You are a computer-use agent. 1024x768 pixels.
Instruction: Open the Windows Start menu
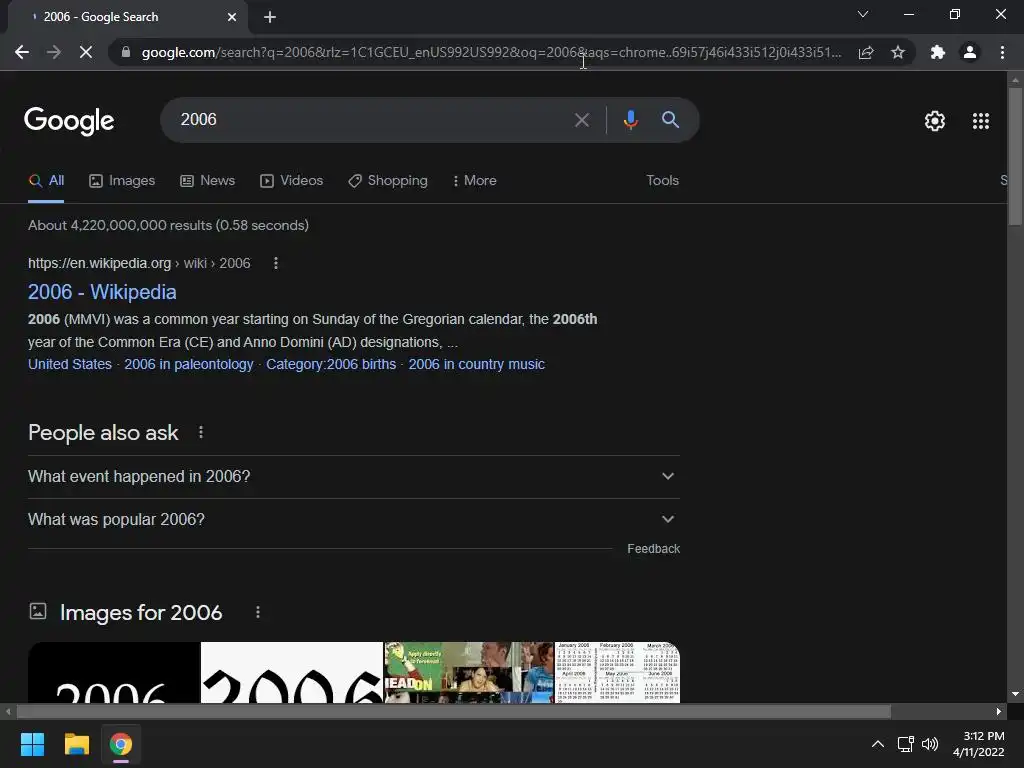coord(32,744)
